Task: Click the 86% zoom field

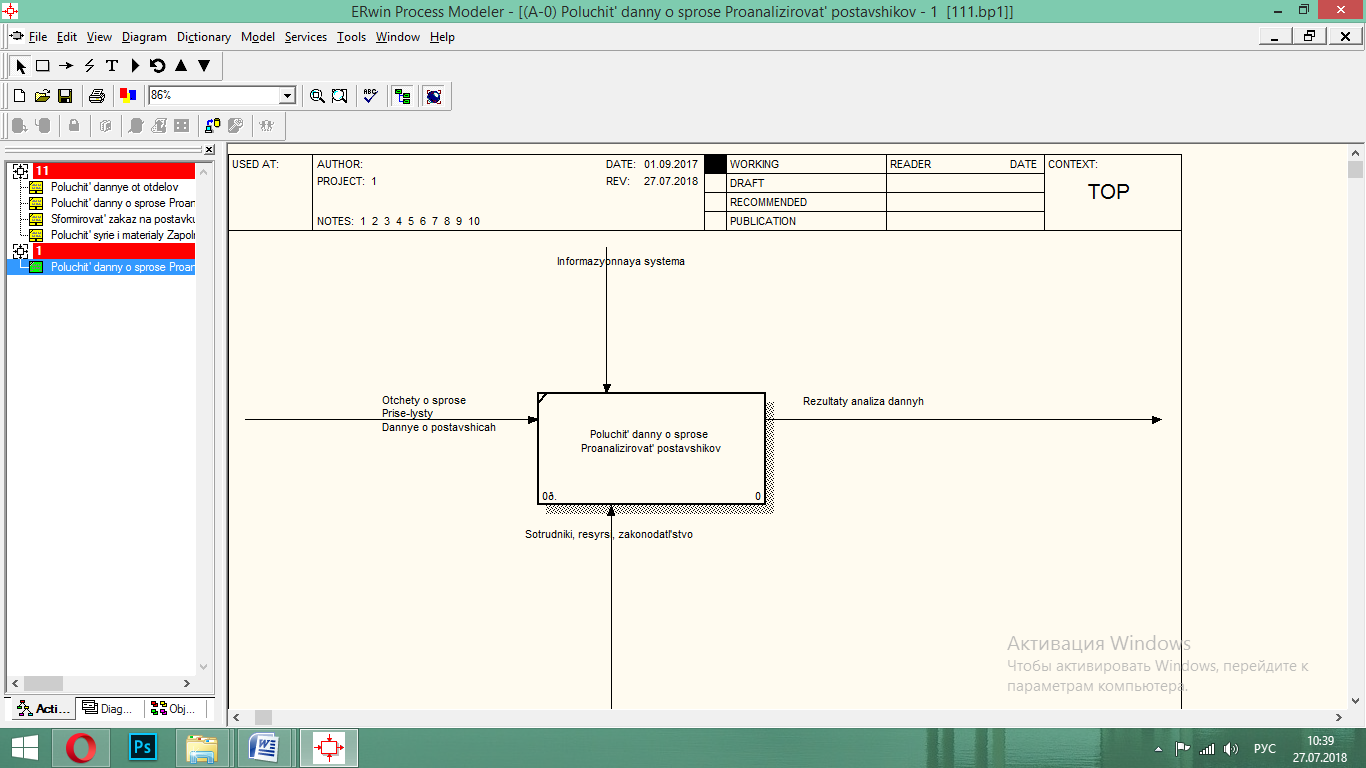Action: tap(214, 95)
